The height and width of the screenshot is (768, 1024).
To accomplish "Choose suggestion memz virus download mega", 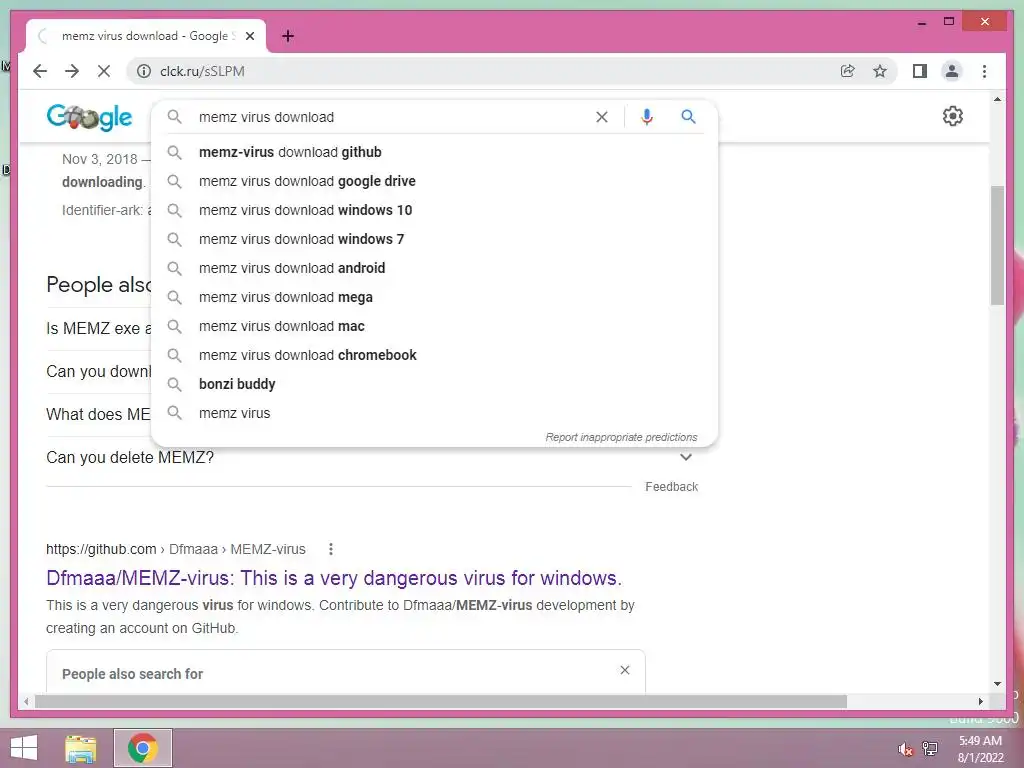I will (434, 297).
